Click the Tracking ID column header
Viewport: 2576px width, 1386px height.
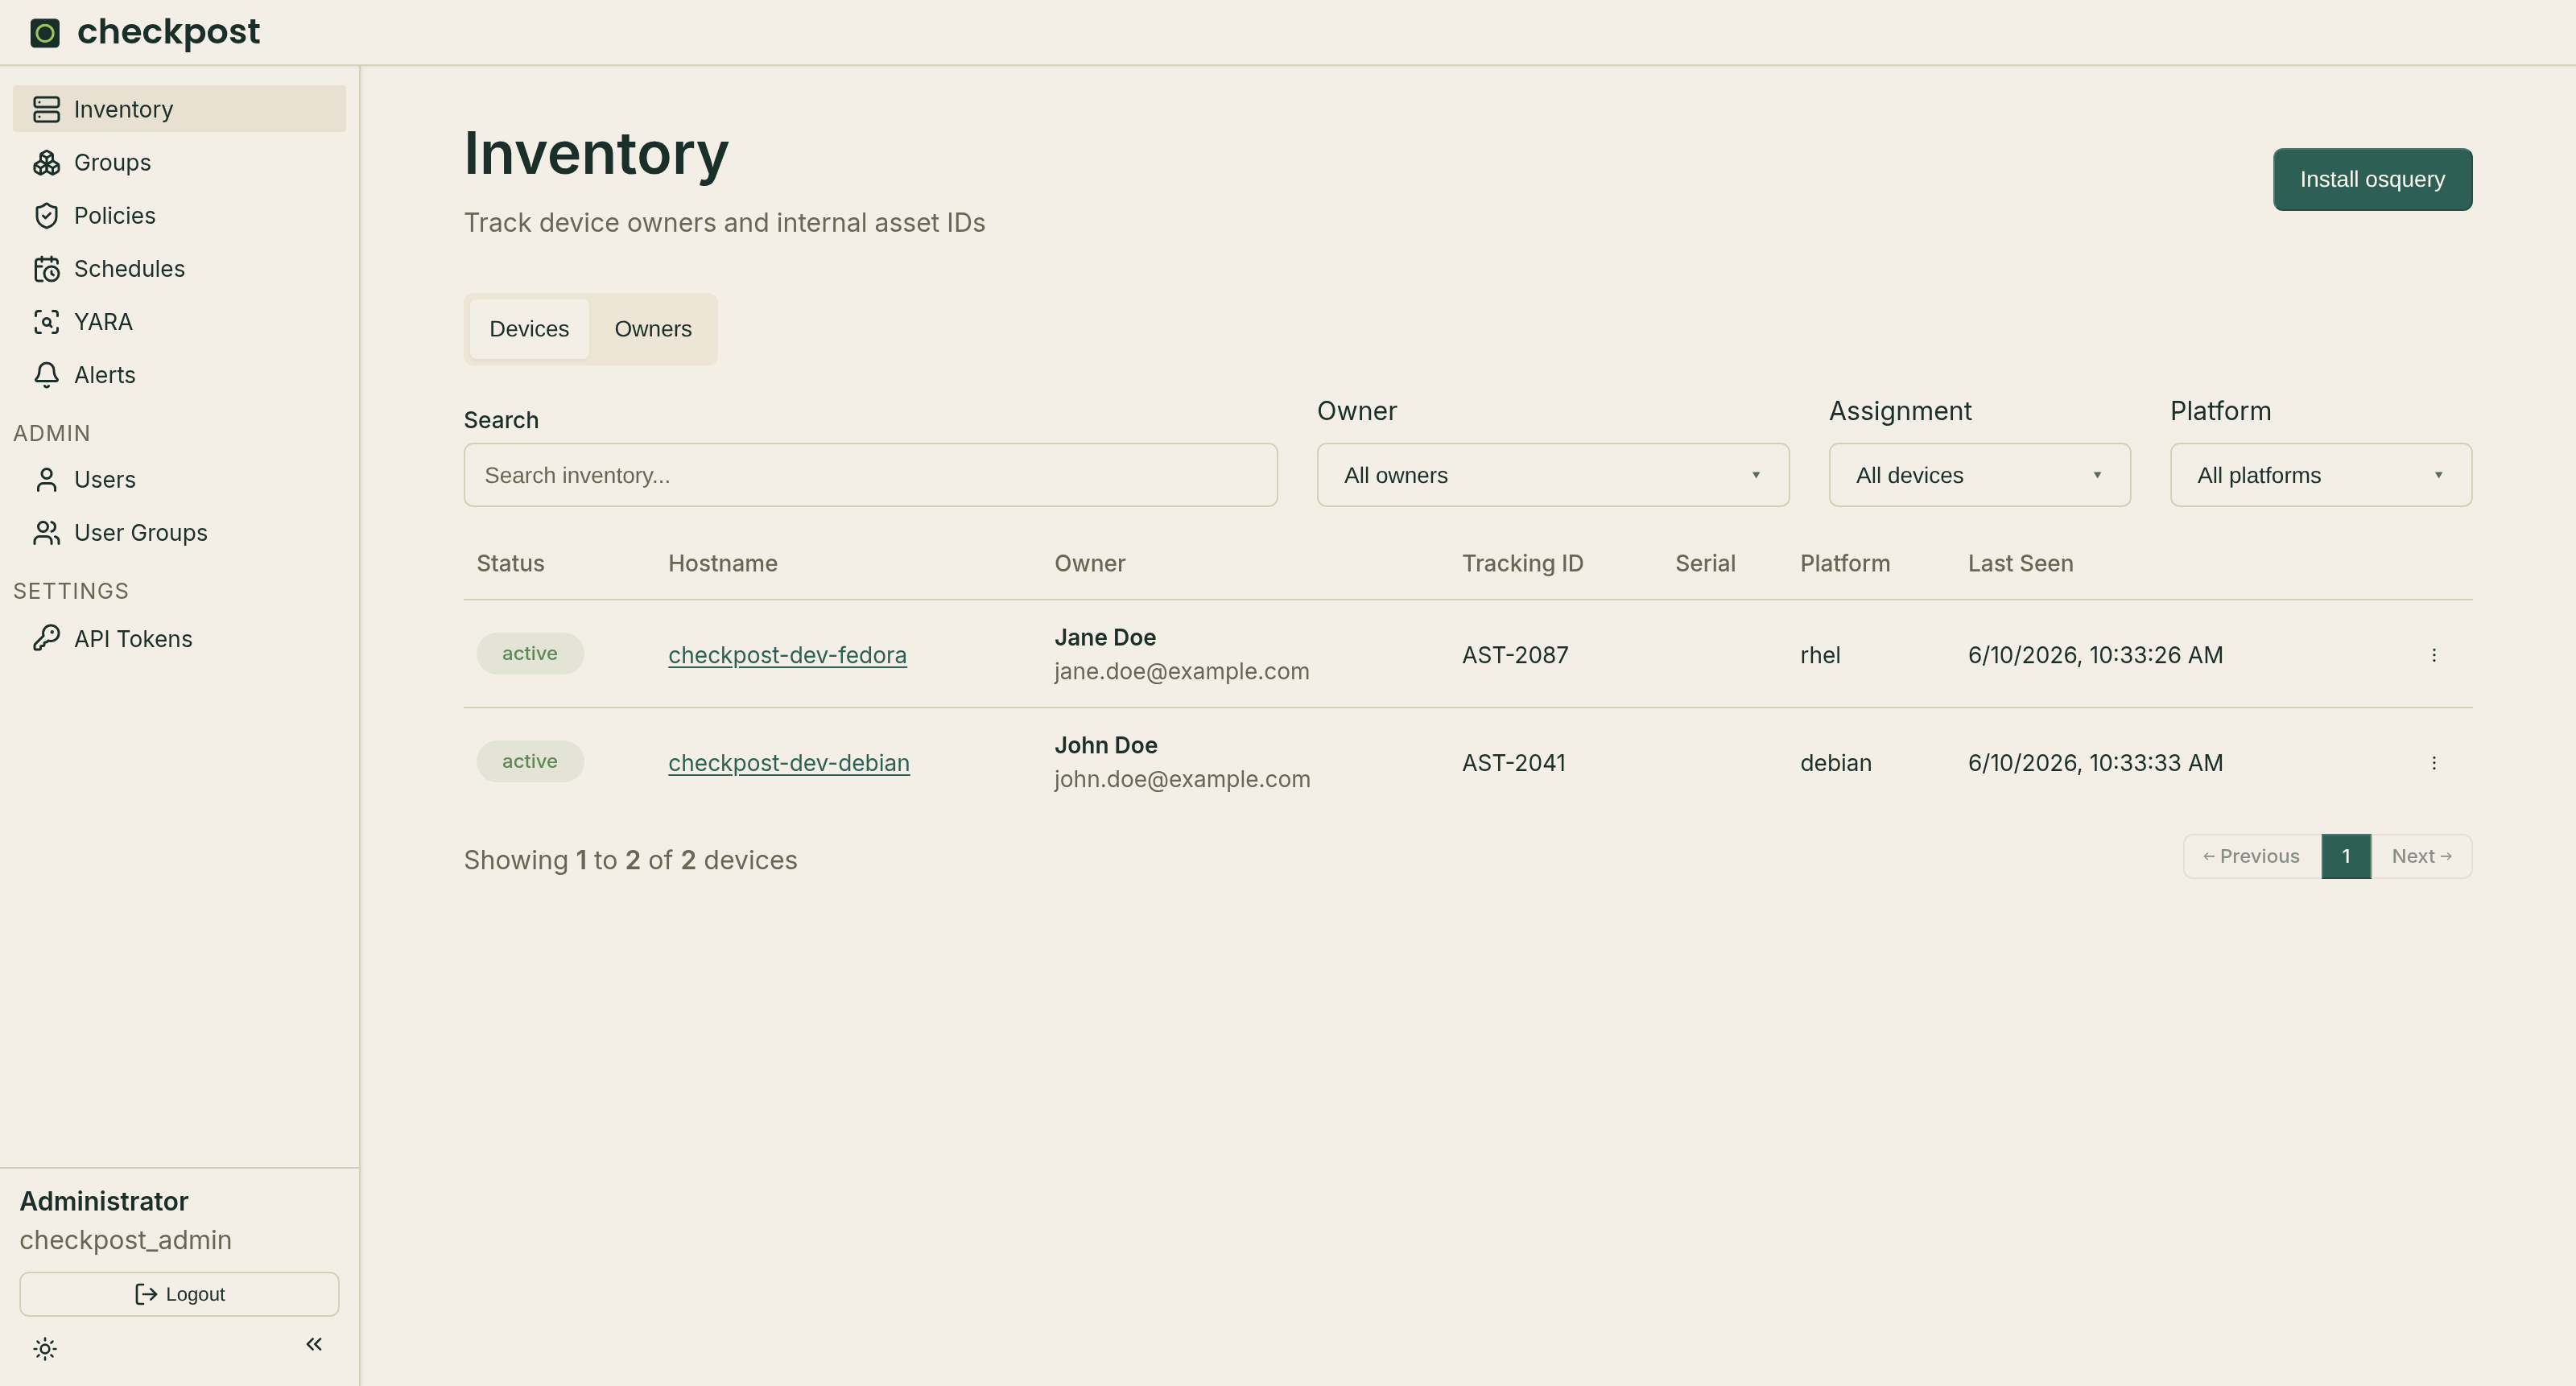[1522, 563]
